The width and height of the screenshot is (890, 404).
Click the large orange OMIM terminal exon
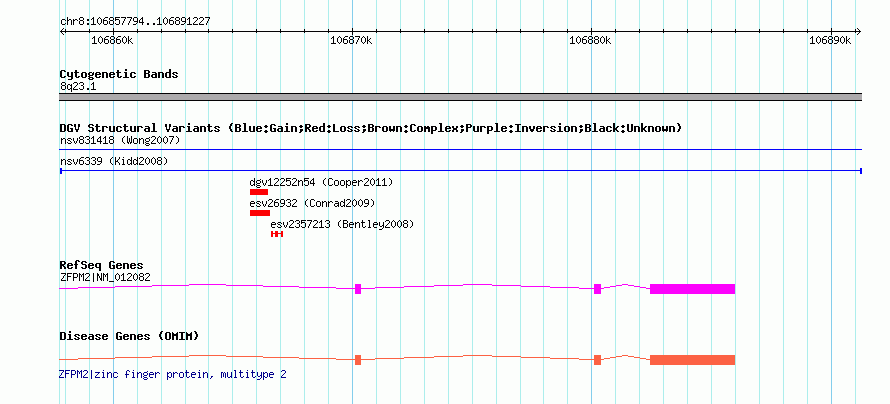(x=692, y=360)
